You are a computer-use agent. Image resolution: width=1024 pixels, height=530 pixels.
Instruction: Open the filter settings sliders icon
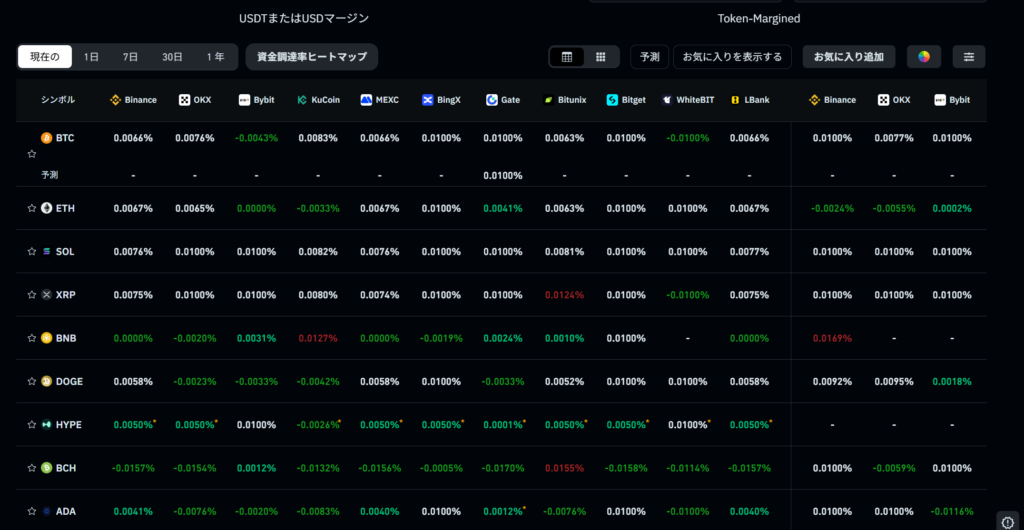pos(968,57)
